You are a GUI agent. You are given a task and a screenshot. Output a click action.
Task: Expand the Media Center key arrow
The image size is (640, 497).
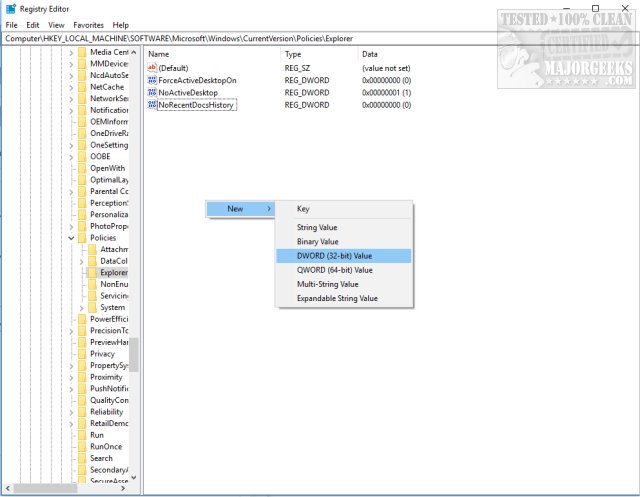[71, 52]
